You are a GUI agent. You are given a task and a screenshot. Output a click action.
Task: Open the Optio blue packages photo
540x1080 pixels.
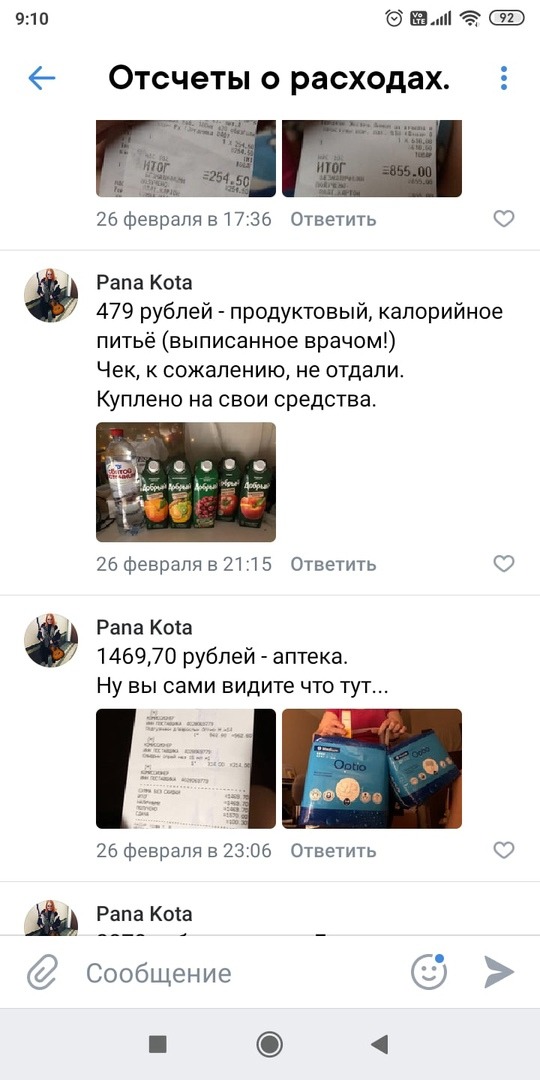coord(372,769)
